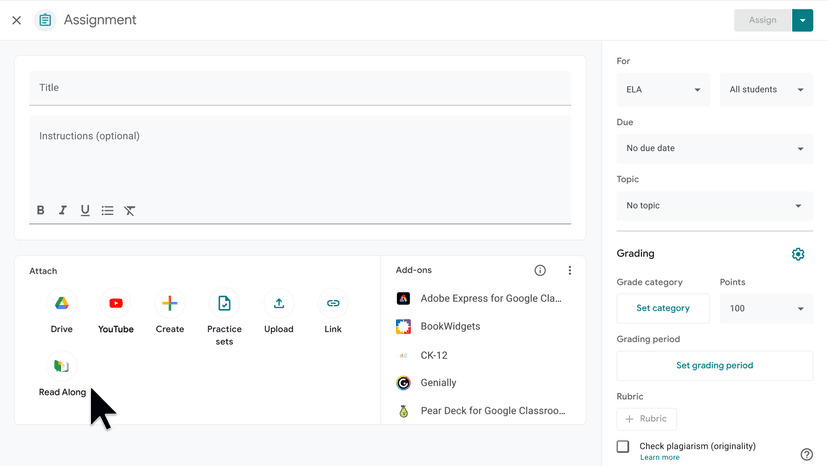This screenshot has width=828, height=466.
Task: Remove formatting with the clear-format icon
Action: tap(129, 210)
